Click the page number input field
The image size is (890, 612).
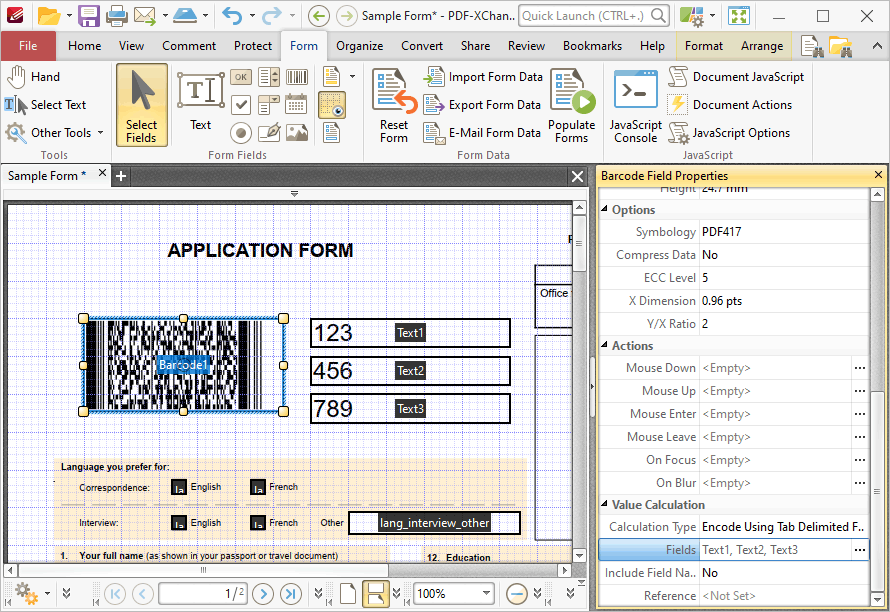pos(203,594)
